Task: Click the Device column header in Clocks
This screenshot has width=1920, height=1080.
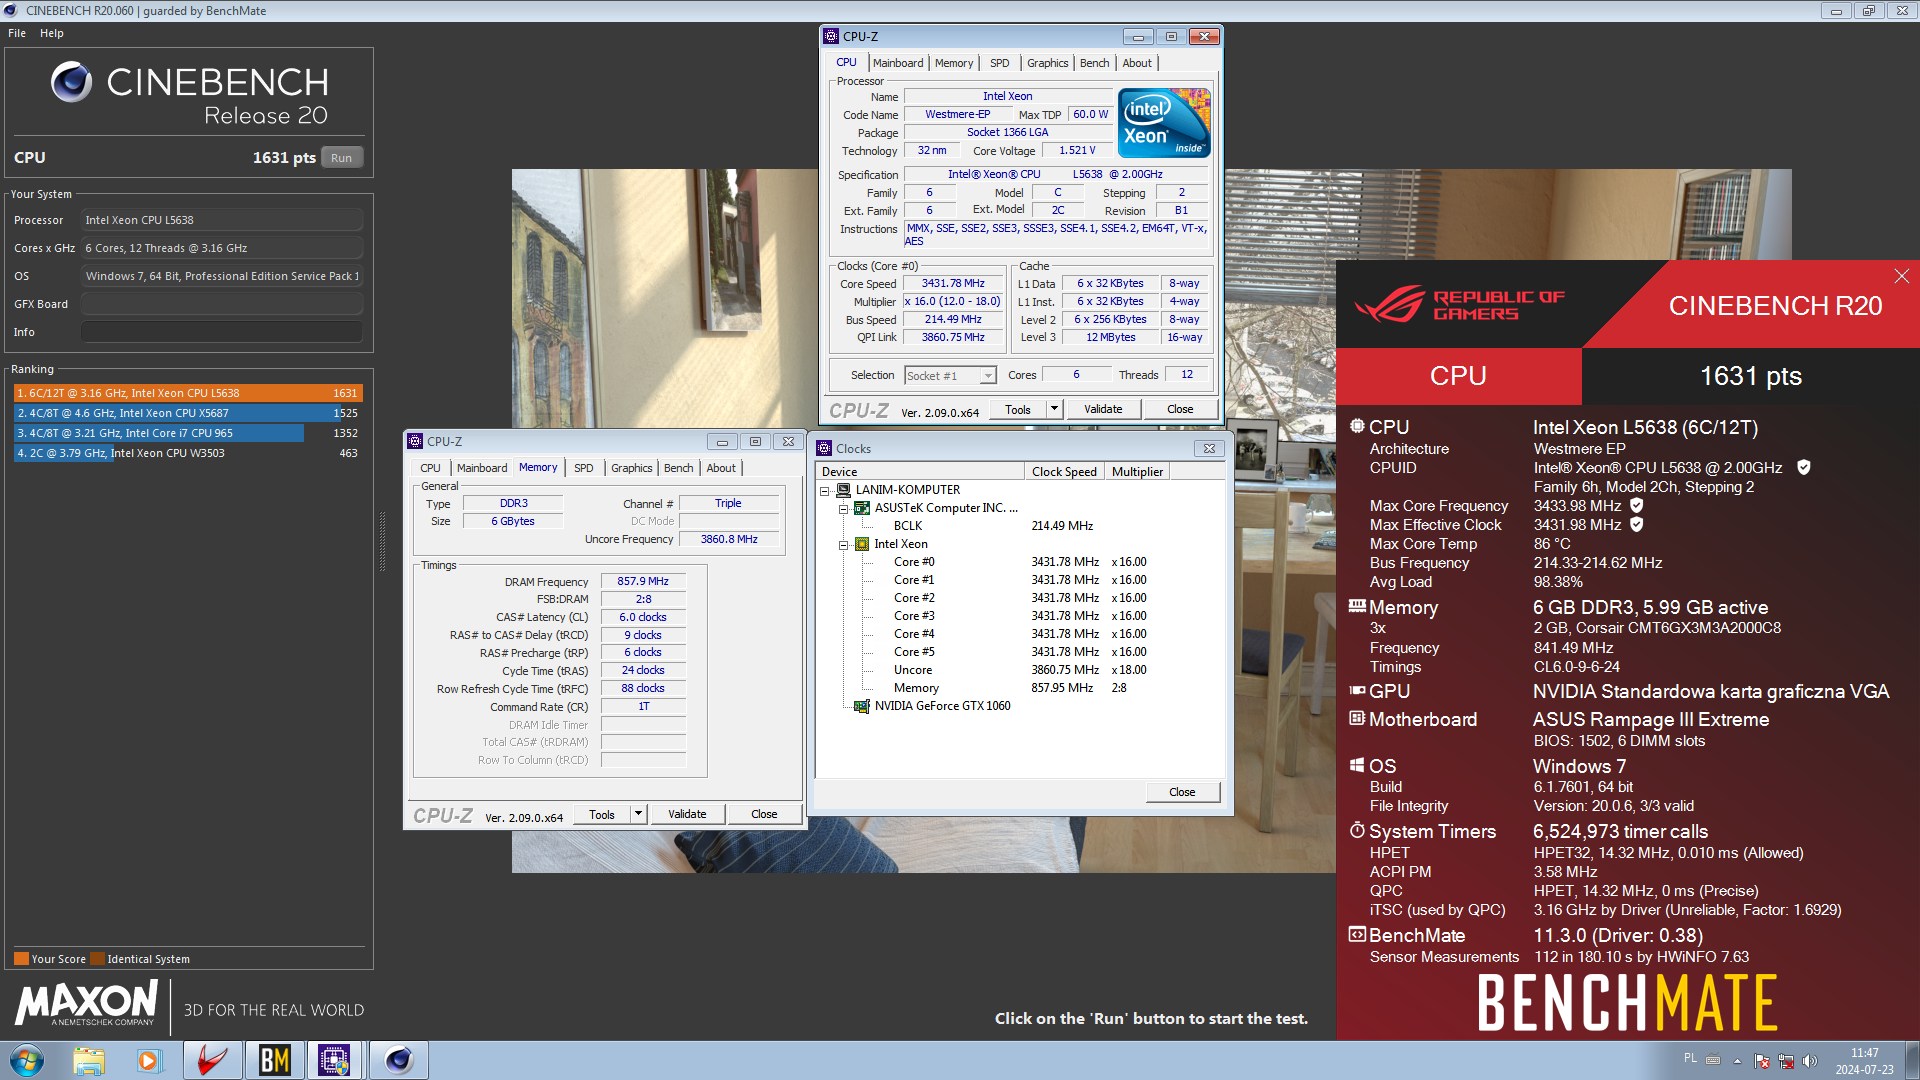Action: click(x=920, y=472)
